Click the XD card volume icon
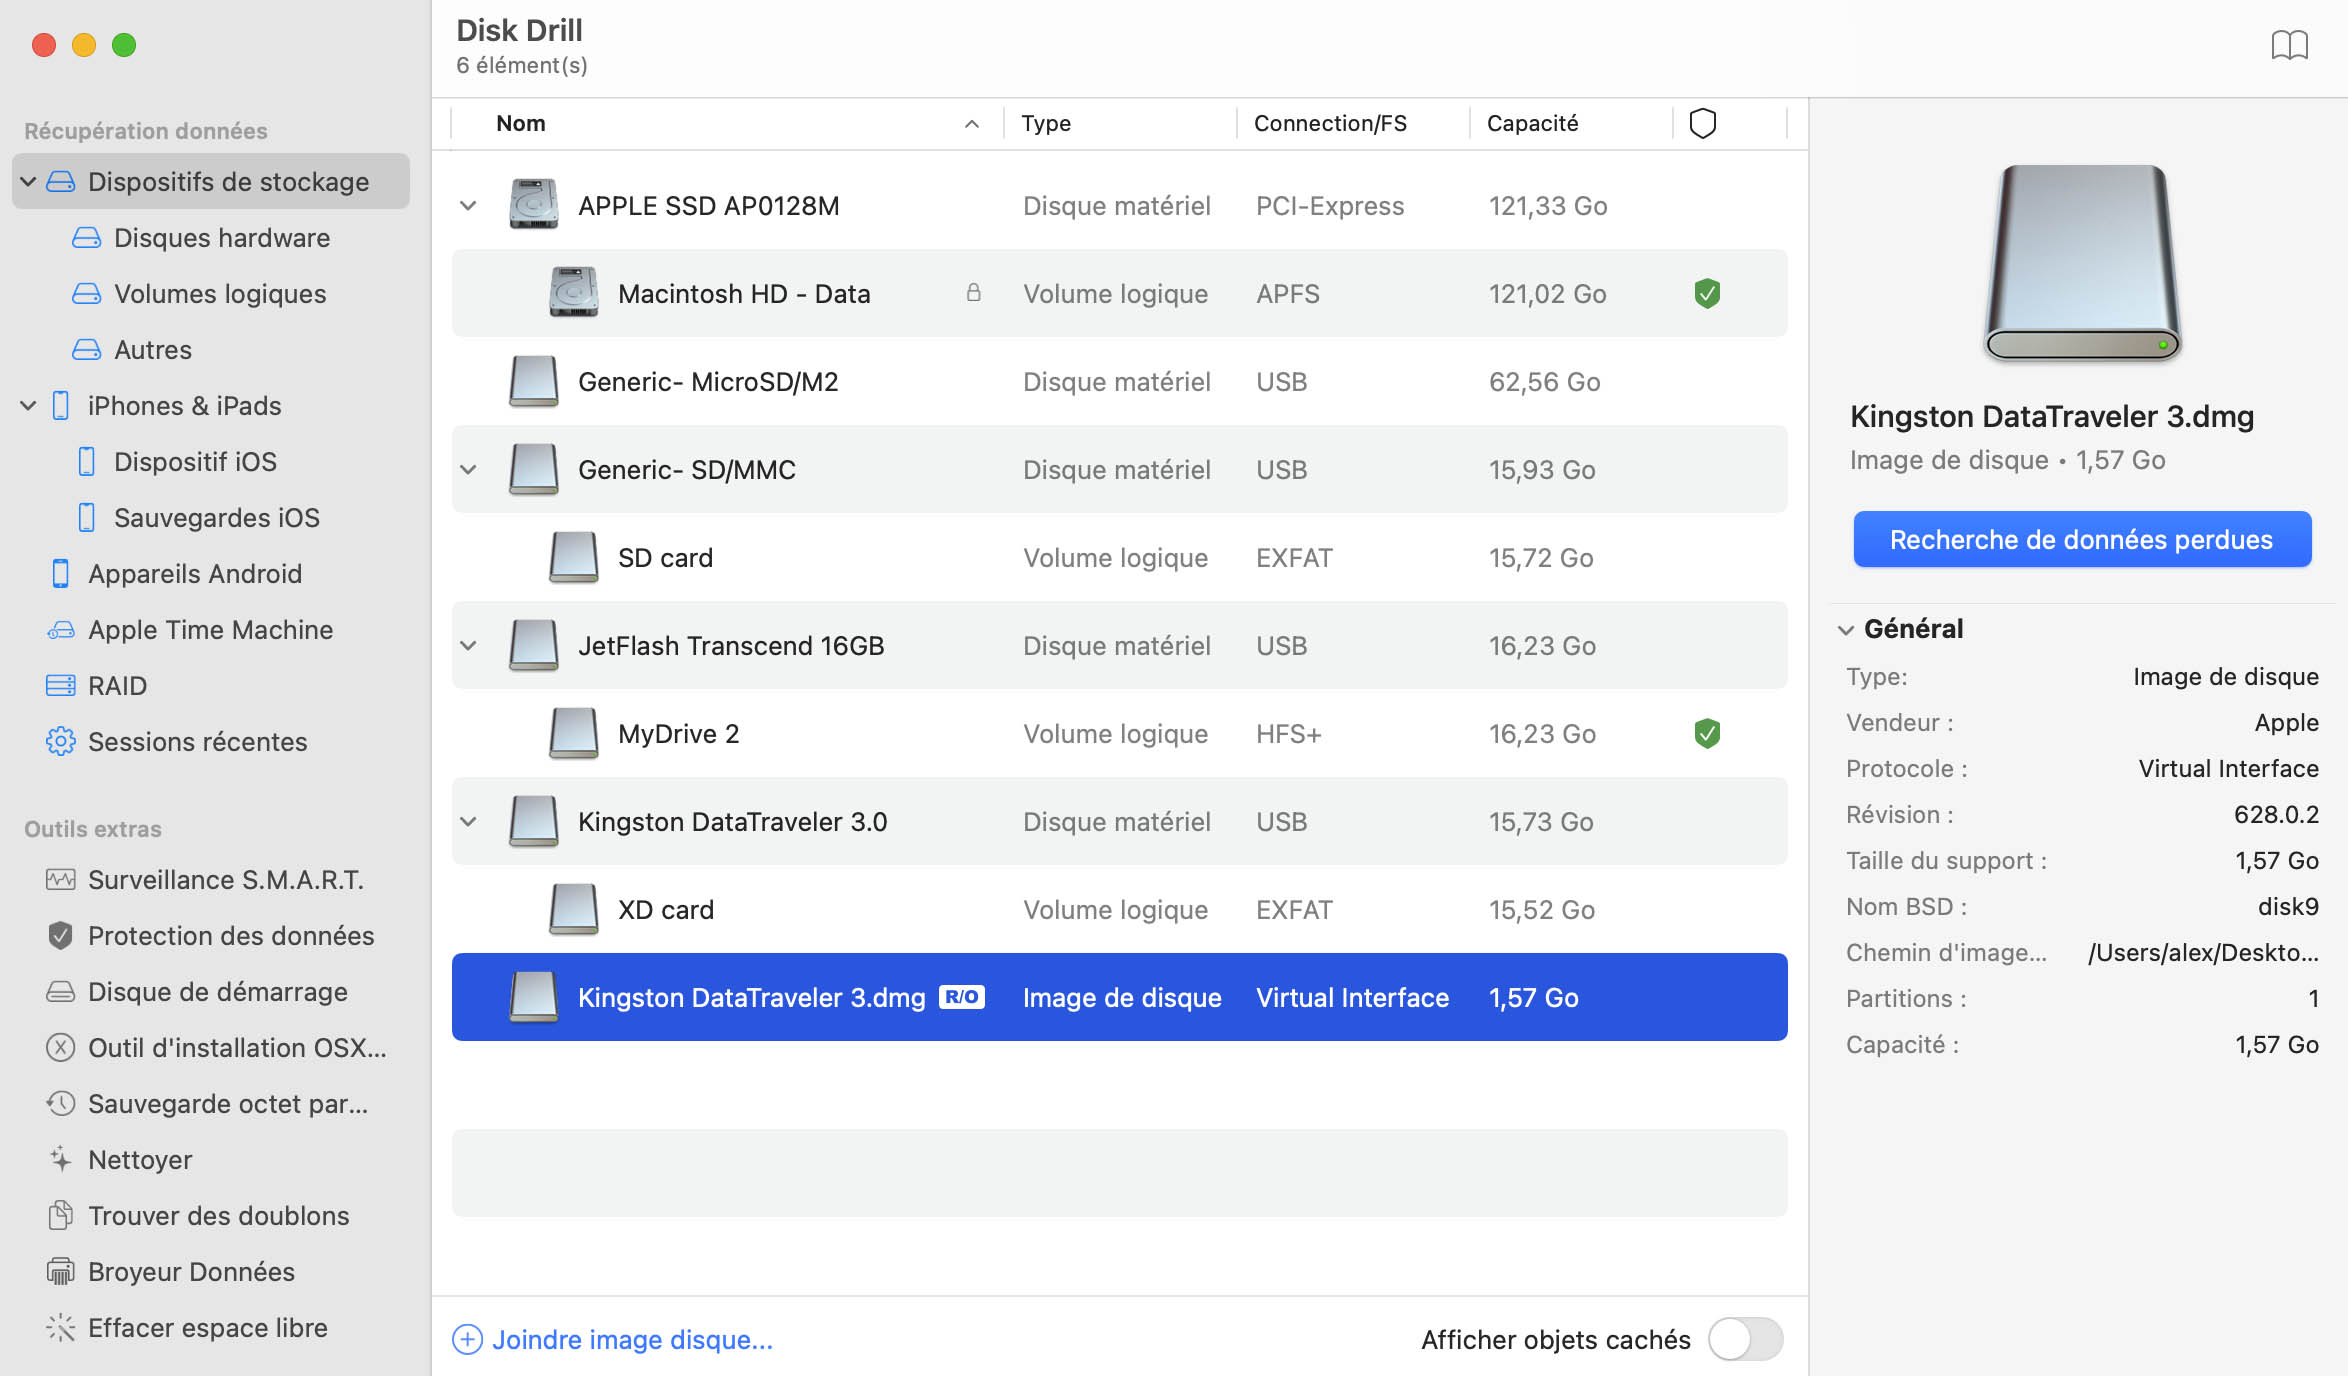Viewport: 2348px width, 1376px height. 574,909
